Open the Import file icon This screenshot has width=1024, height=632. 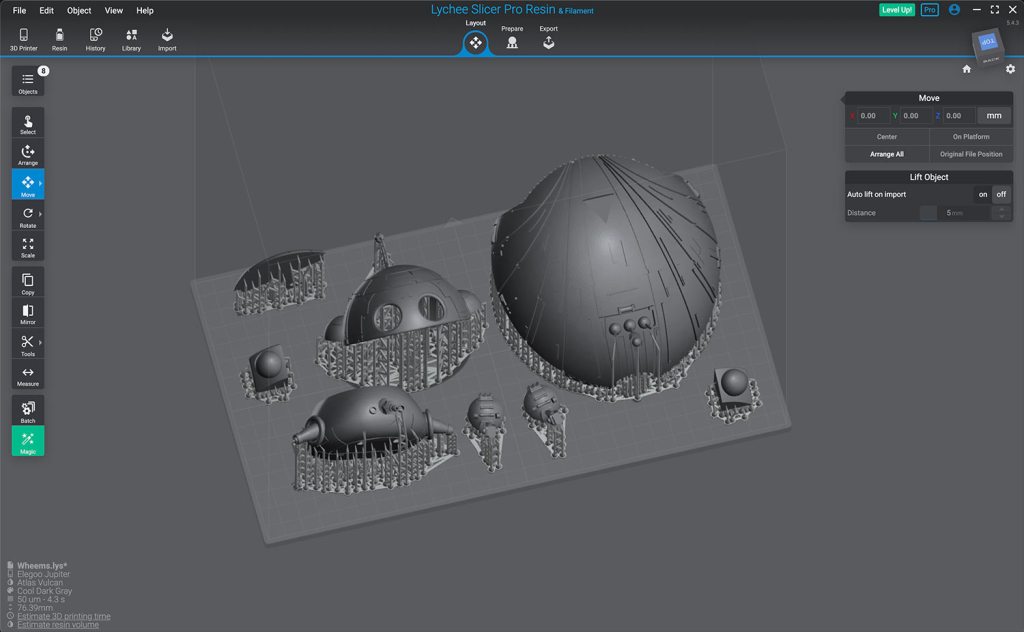coord(167,38)
